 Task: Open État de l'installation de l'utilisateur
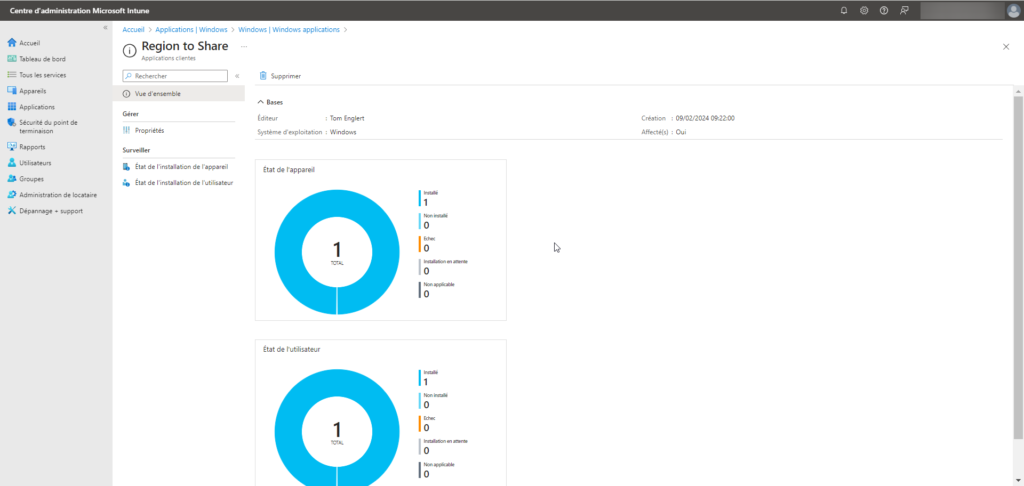[184, 182]
